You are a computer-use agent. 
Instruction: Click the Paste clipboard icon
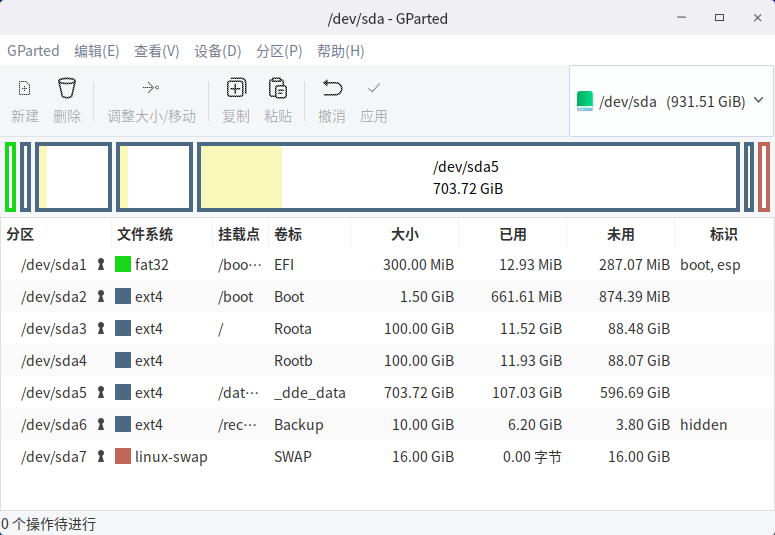click(278, 88)
